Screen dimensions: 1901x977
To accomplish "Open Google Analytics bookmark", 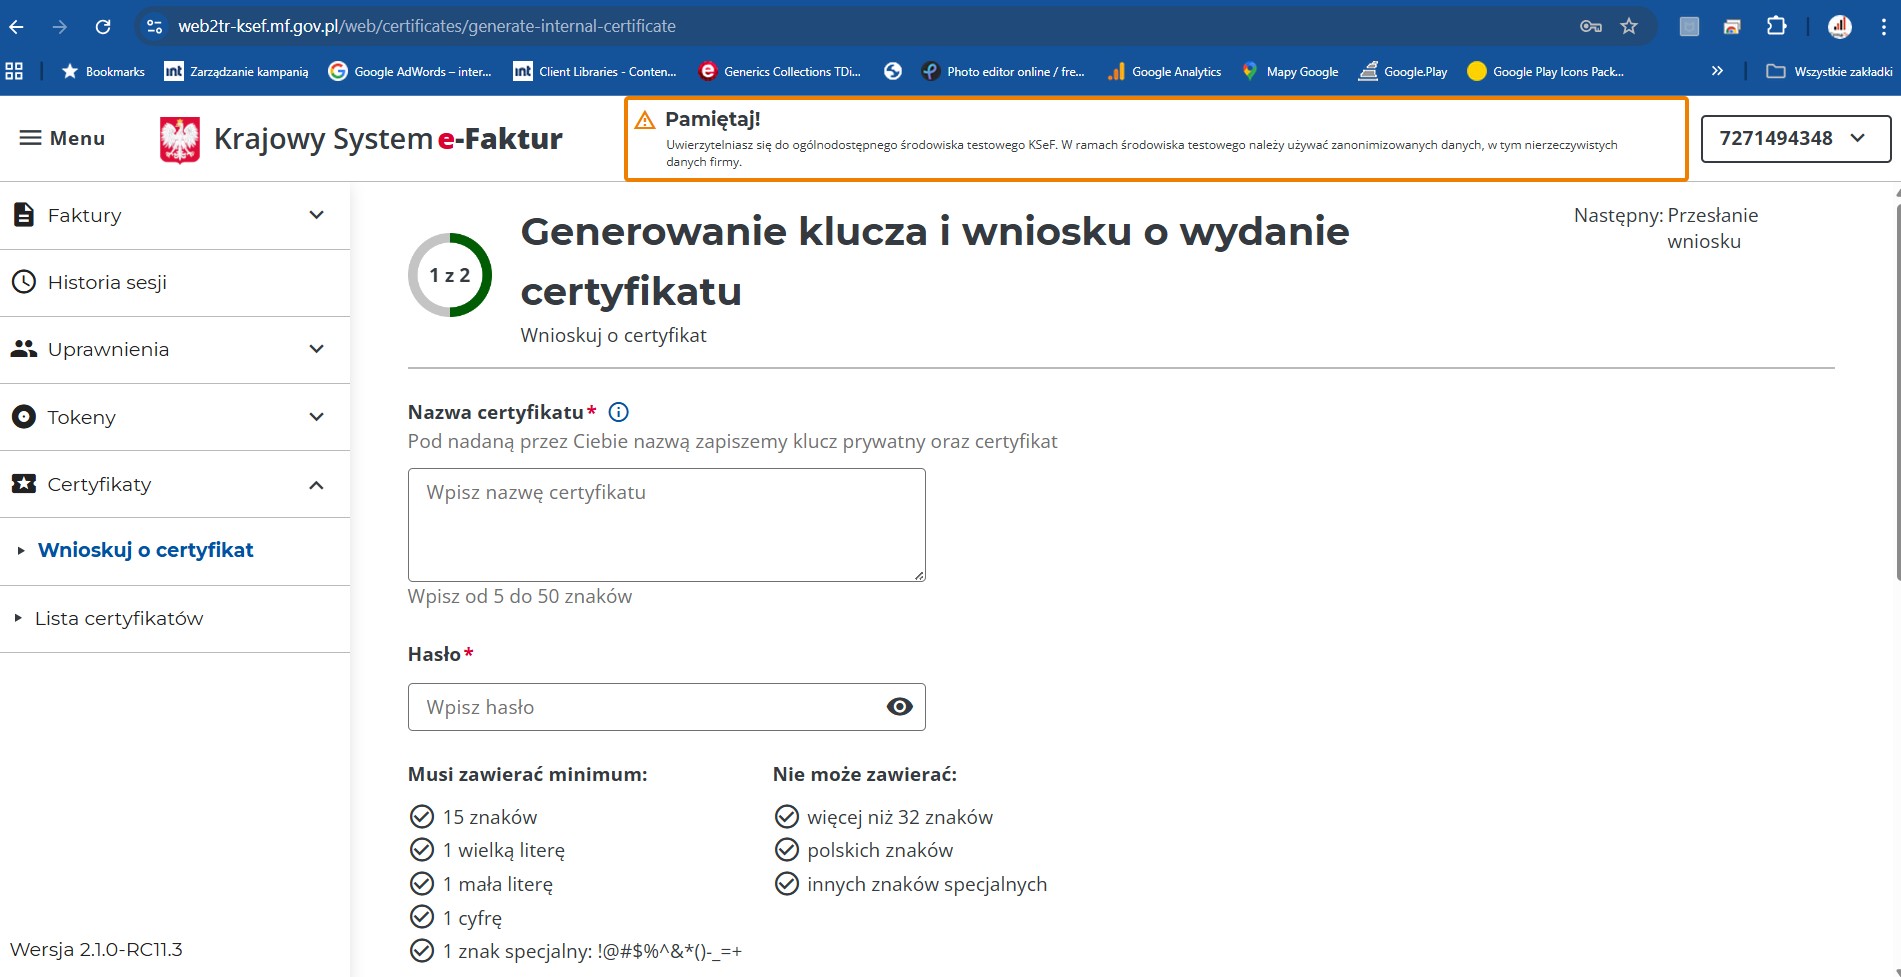I will coord(1165,72).
